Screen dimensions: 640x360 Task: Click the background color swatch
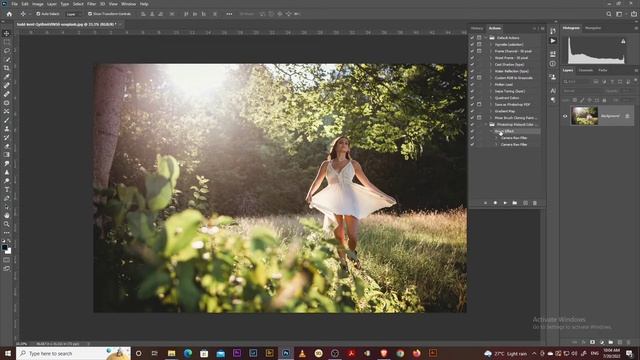(9, 251)
